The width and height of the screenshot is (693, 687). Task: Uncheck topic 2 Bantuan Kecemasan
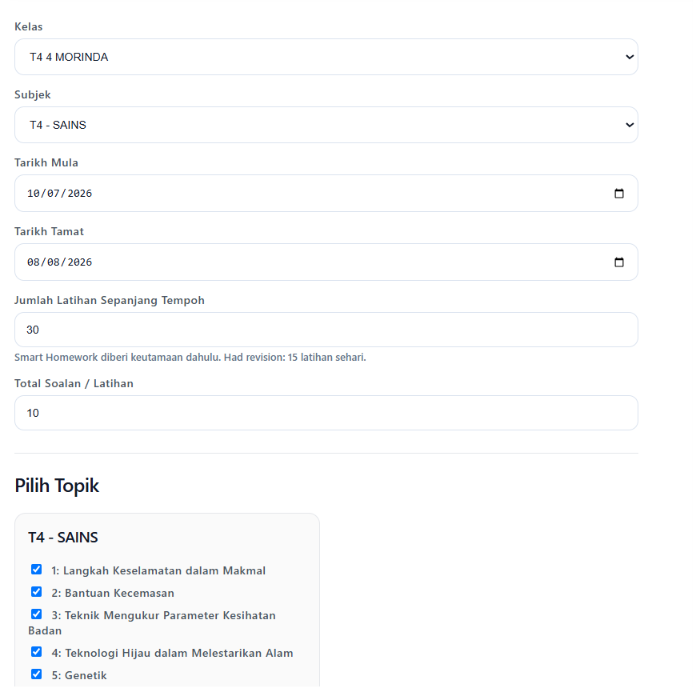(x=36, y=592)
